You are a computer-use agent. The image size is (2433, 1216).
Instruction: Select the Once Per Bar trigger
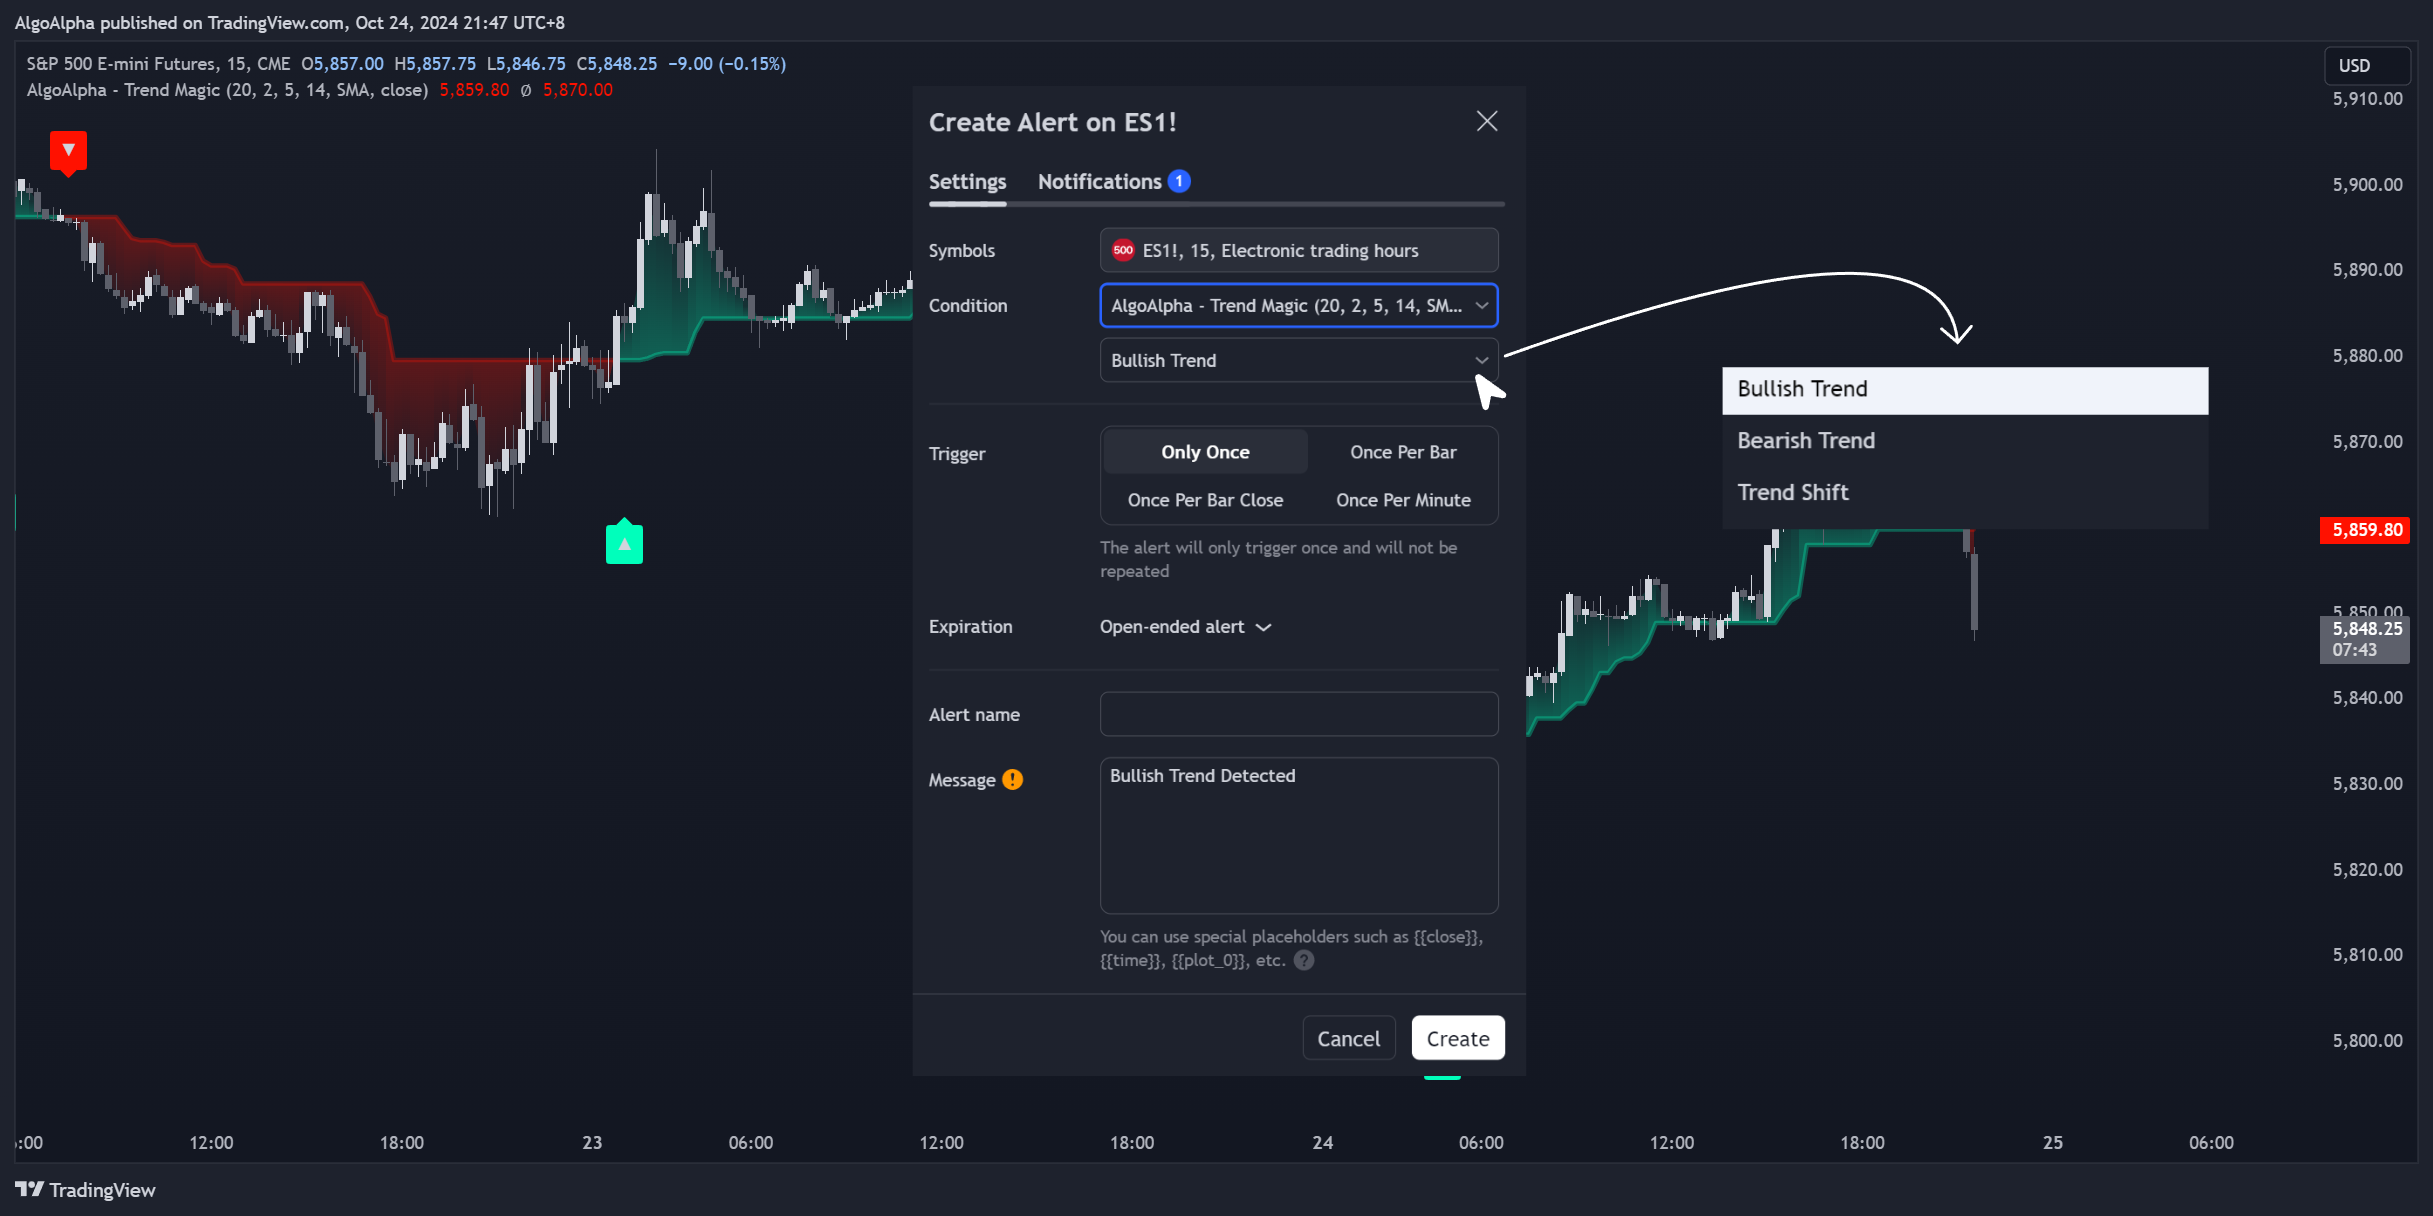(1403, 452)
